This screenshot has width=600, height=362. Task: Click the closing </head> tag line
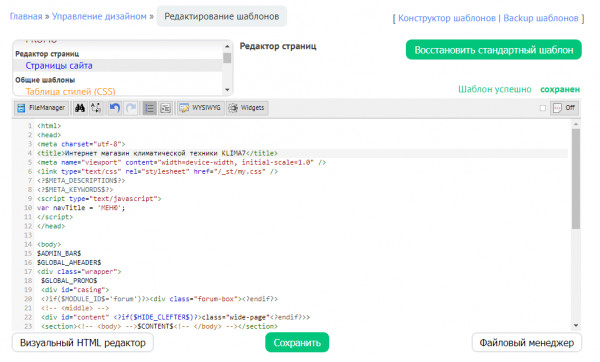(x=51, y=226)
